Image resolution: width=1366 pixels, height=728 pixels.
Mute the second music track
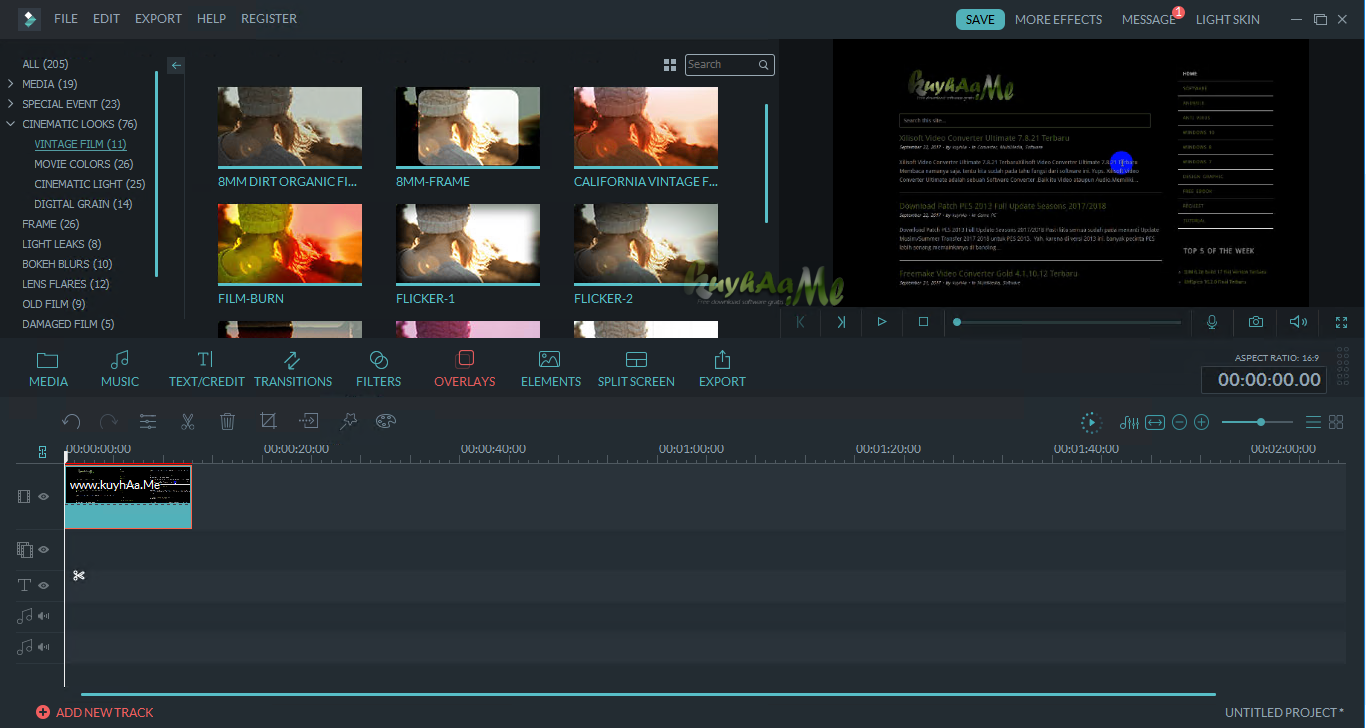point(44,647)
